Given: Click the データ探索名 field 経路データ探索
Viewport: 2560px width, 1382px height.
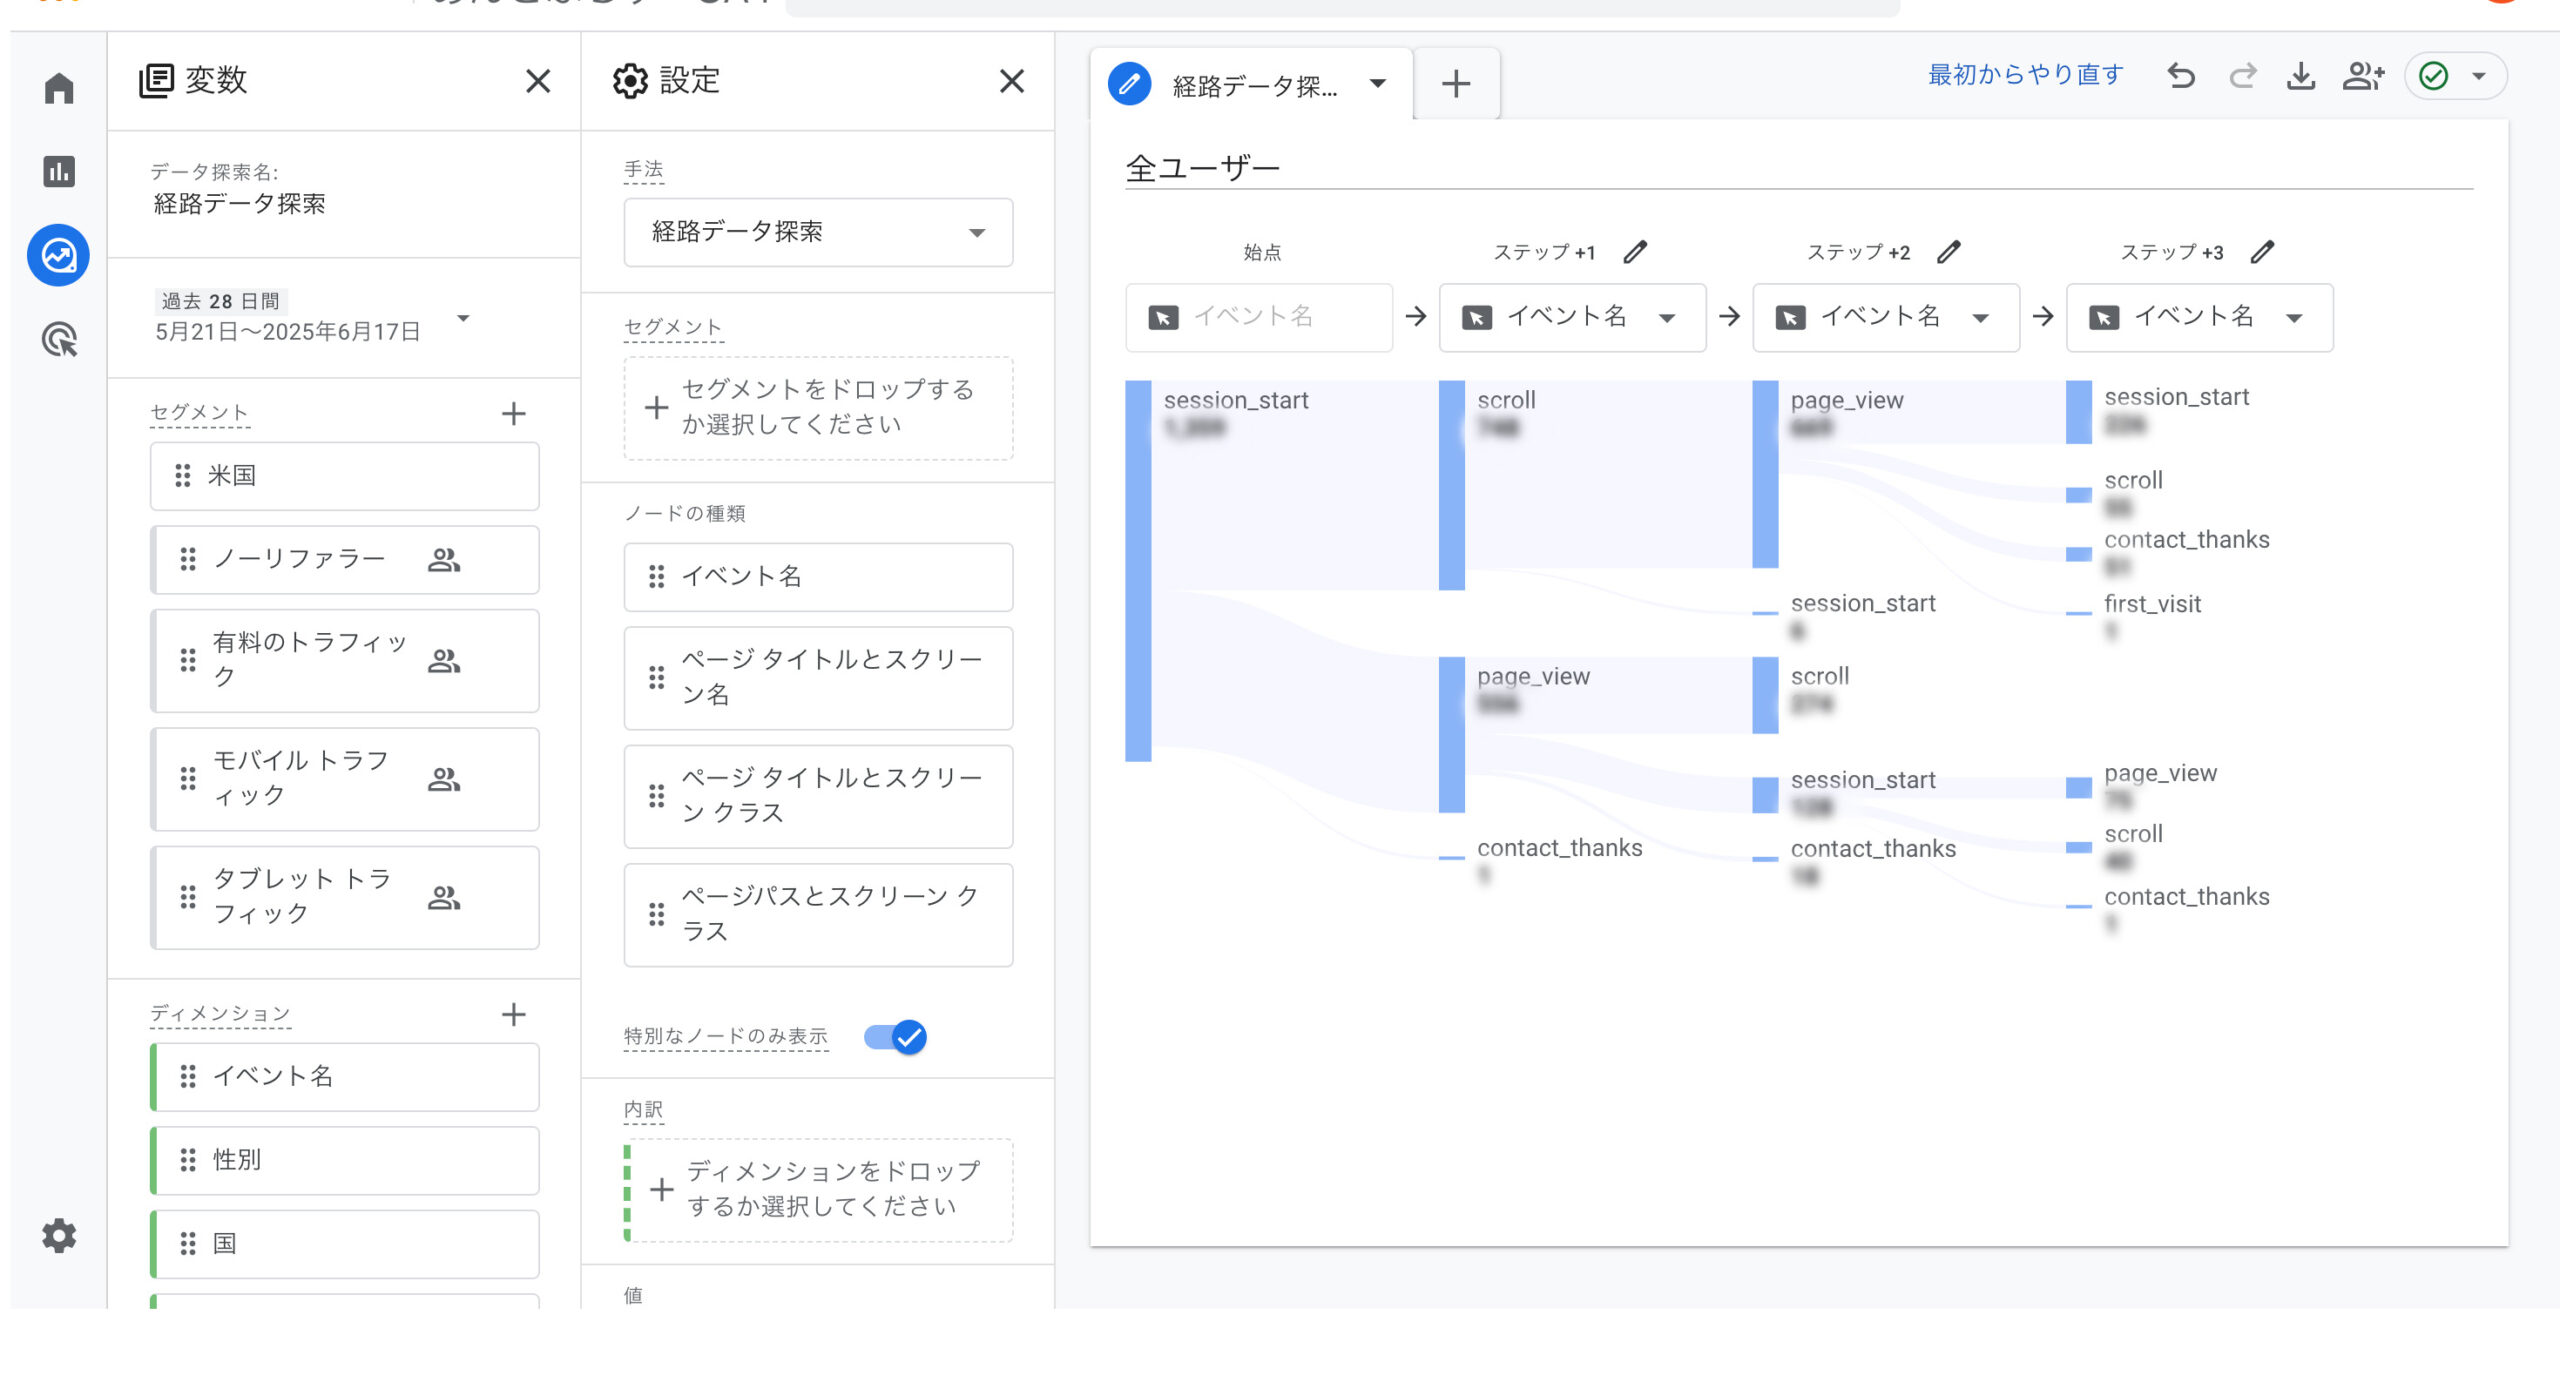Looking at the screenshot, I should coord(240,204).
